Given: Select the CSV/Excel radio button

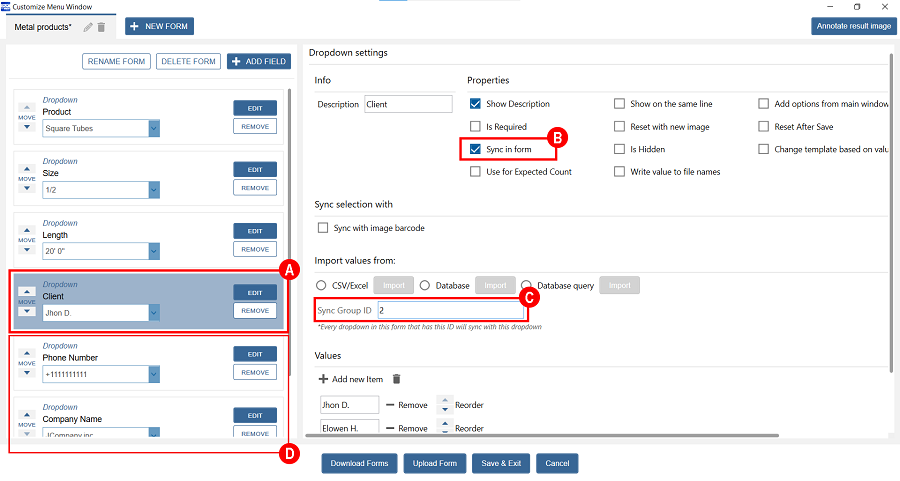Looking at the screenshot, I should coord(321,285).
